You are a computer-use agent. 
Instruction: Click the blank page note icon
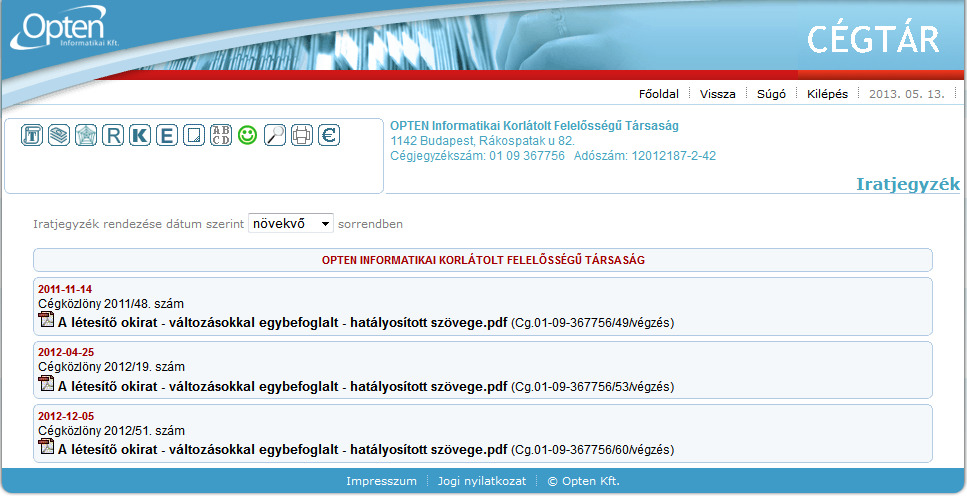194,135
